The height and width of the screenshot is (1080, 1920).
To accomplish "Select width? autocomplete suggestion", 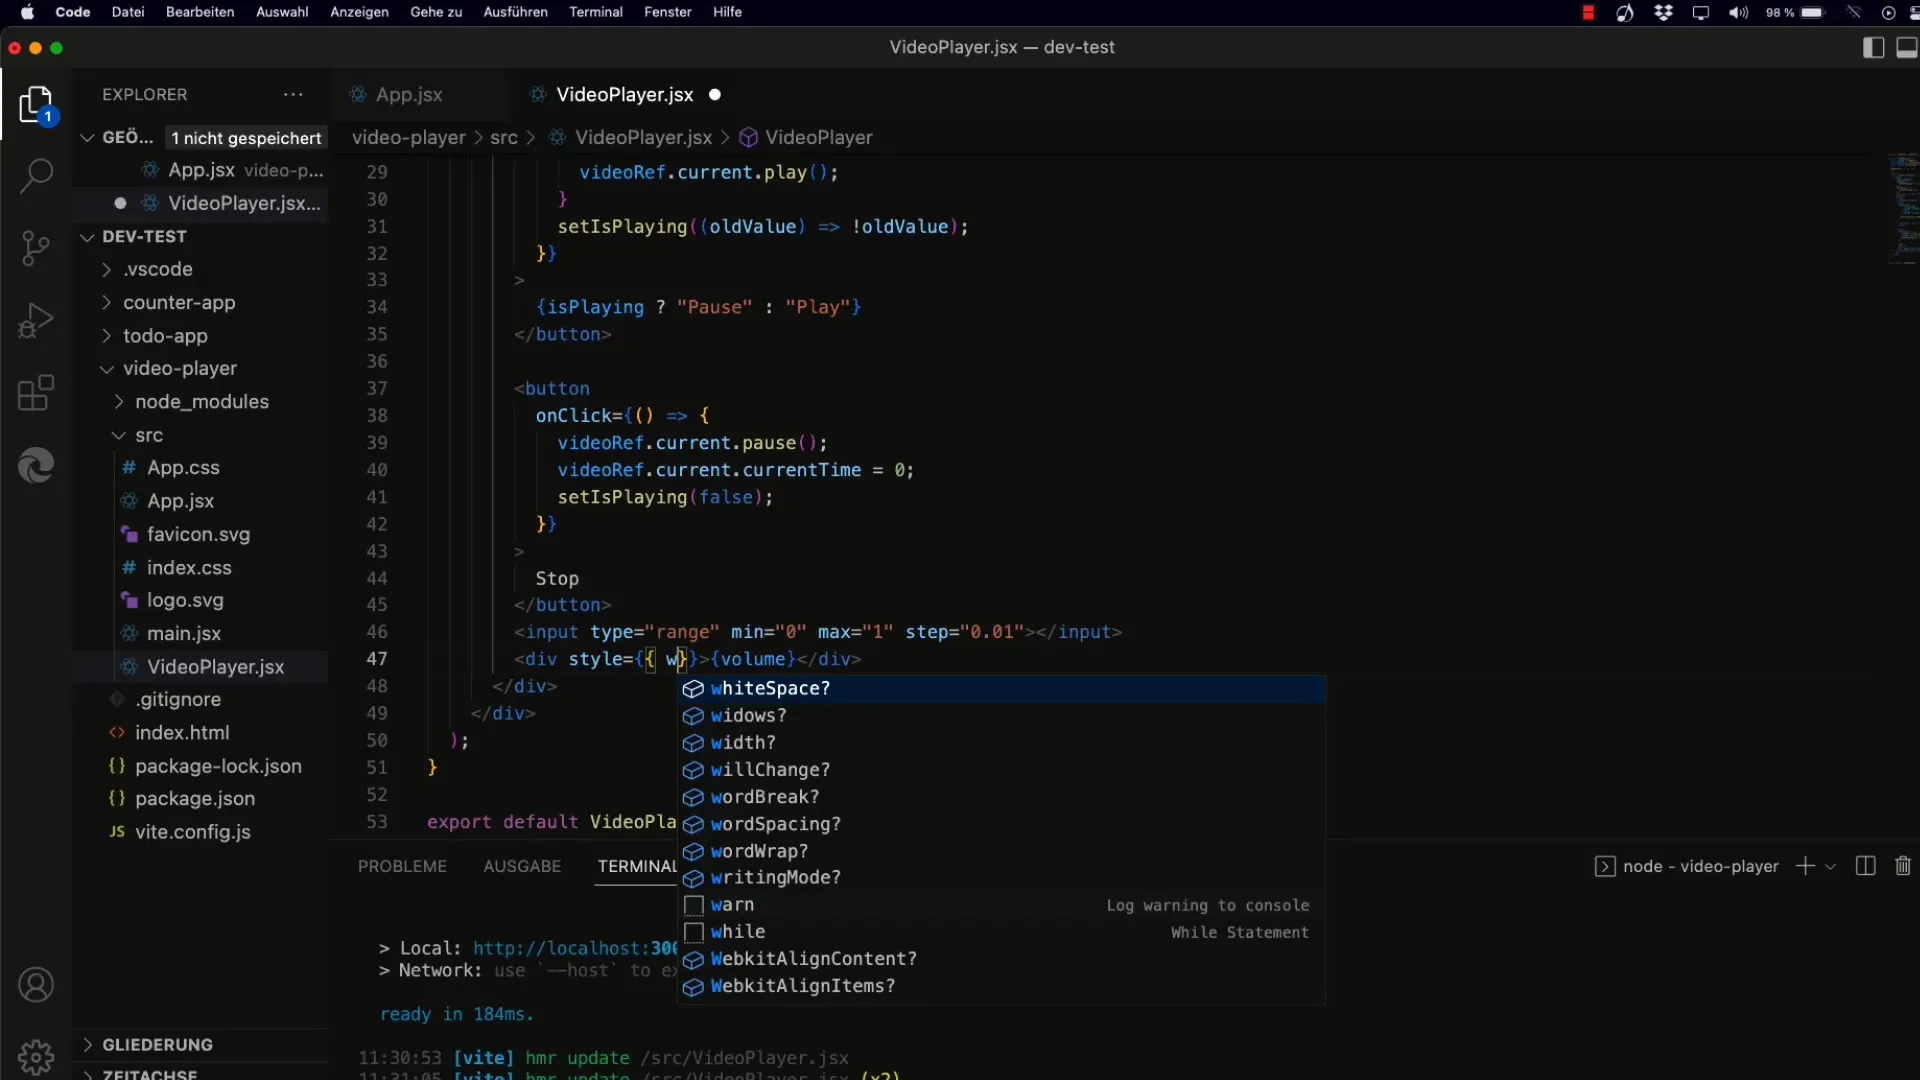I will point(1002,742).
